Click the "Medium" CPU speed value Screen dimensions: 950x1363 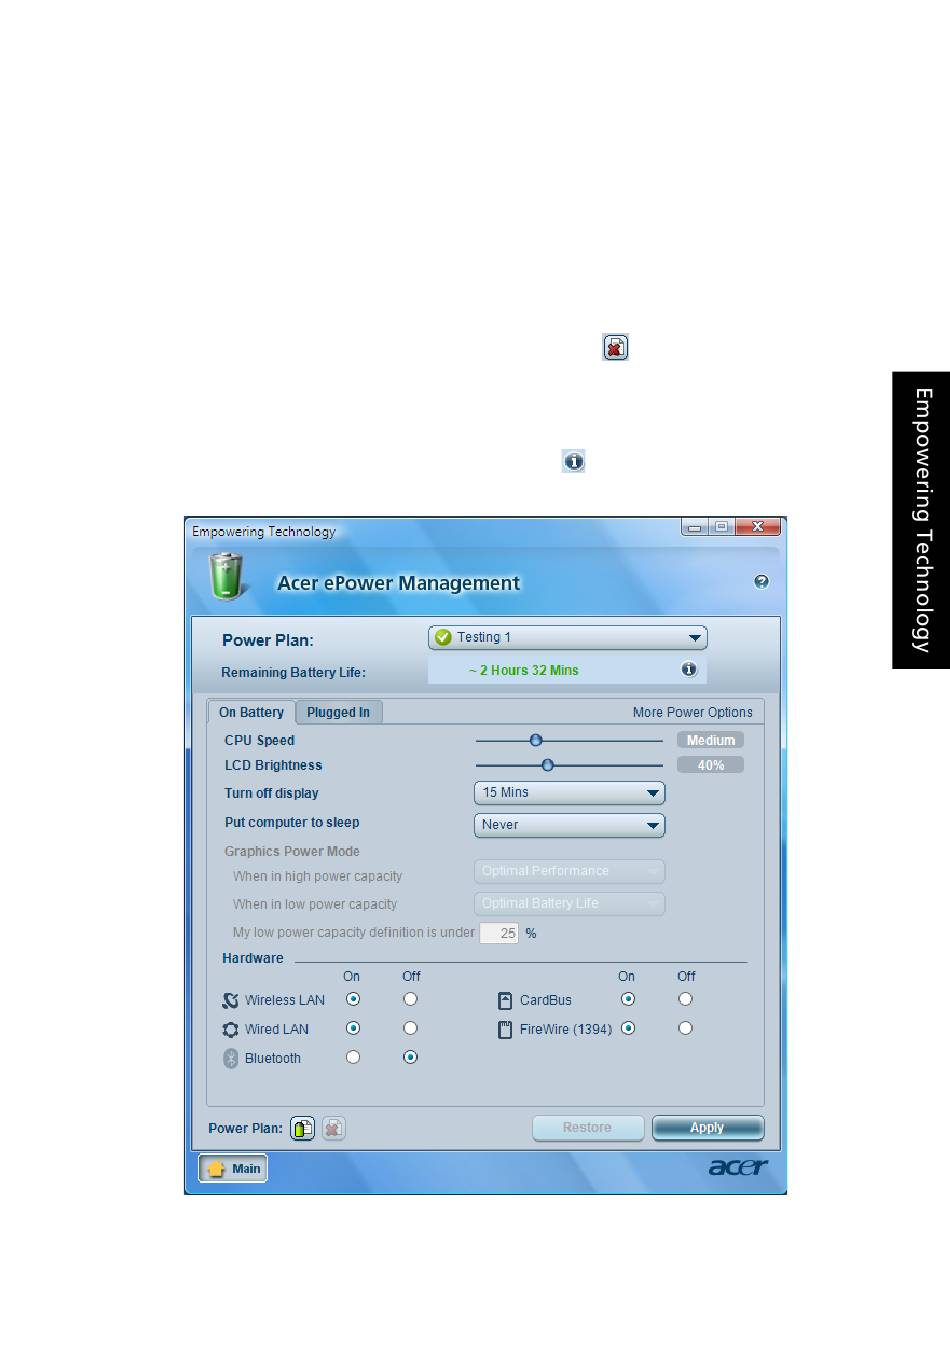(710, 740)
